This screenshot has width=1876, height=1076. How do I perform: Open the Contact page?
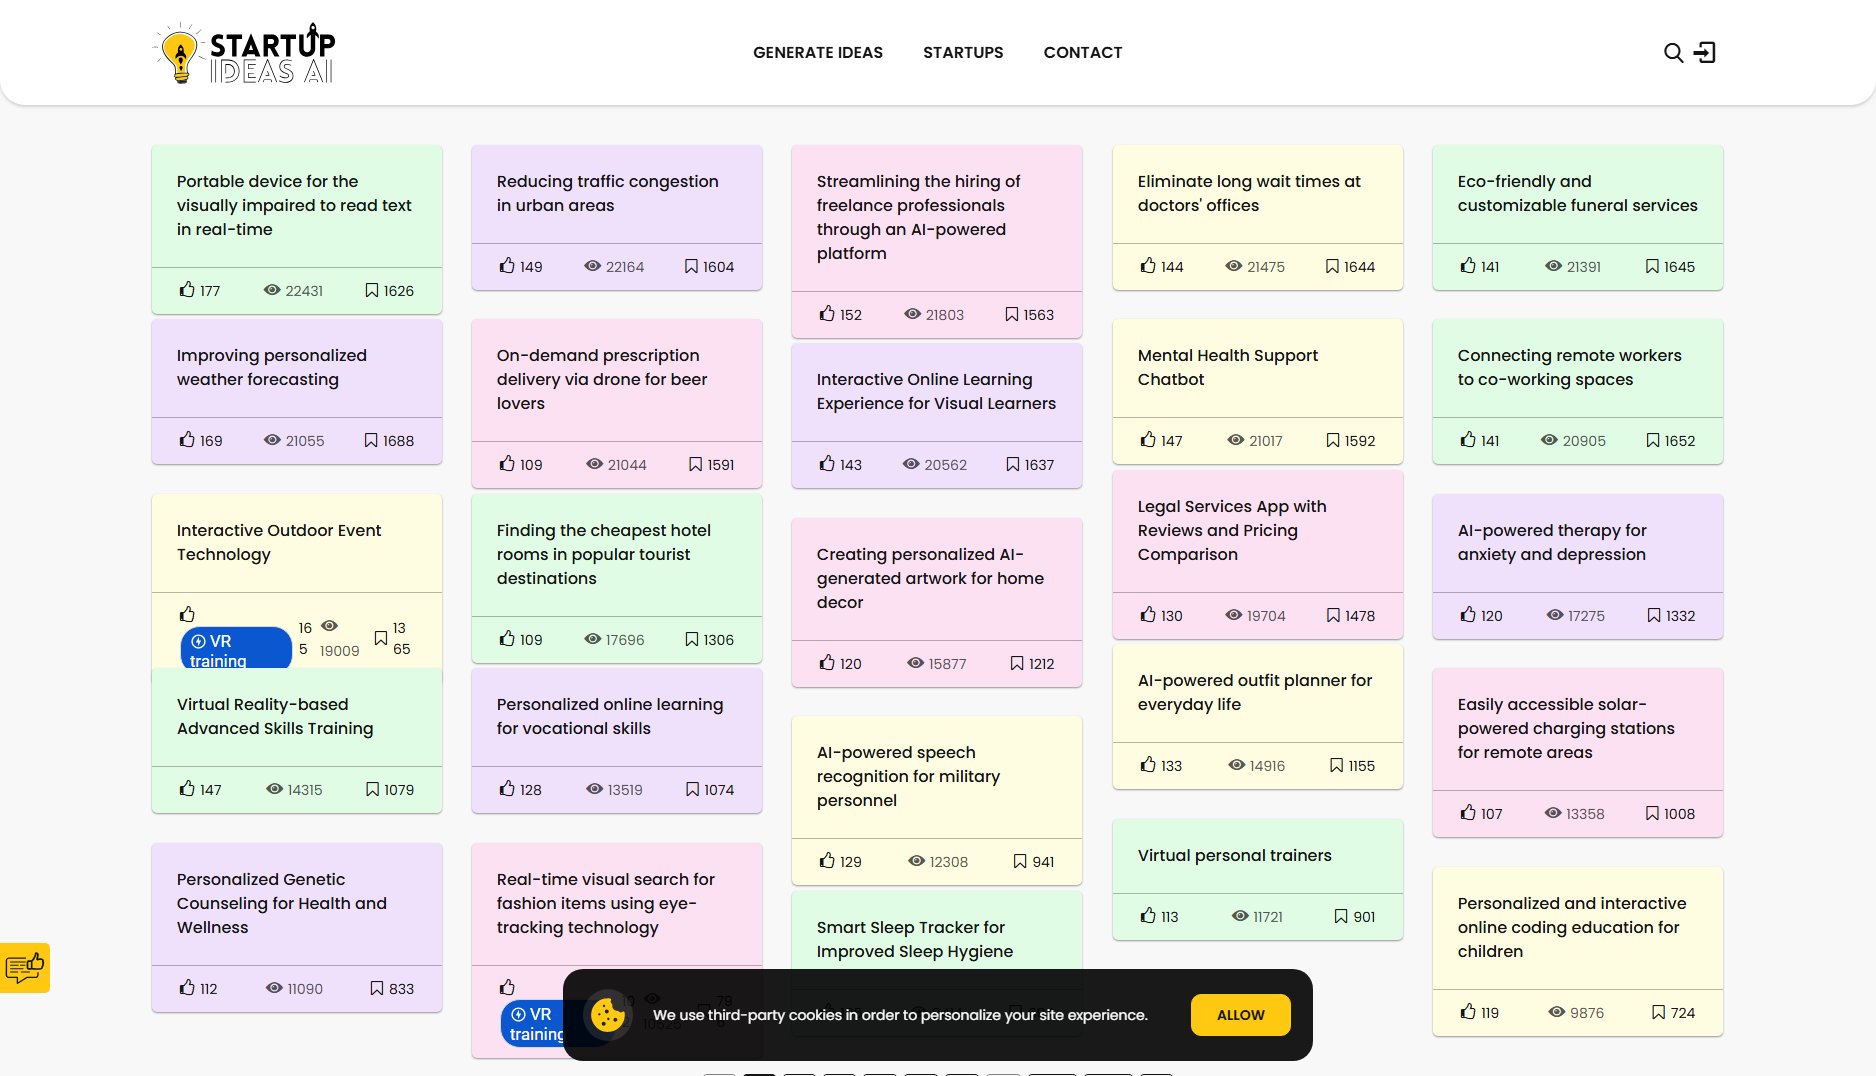point(1082,53)
